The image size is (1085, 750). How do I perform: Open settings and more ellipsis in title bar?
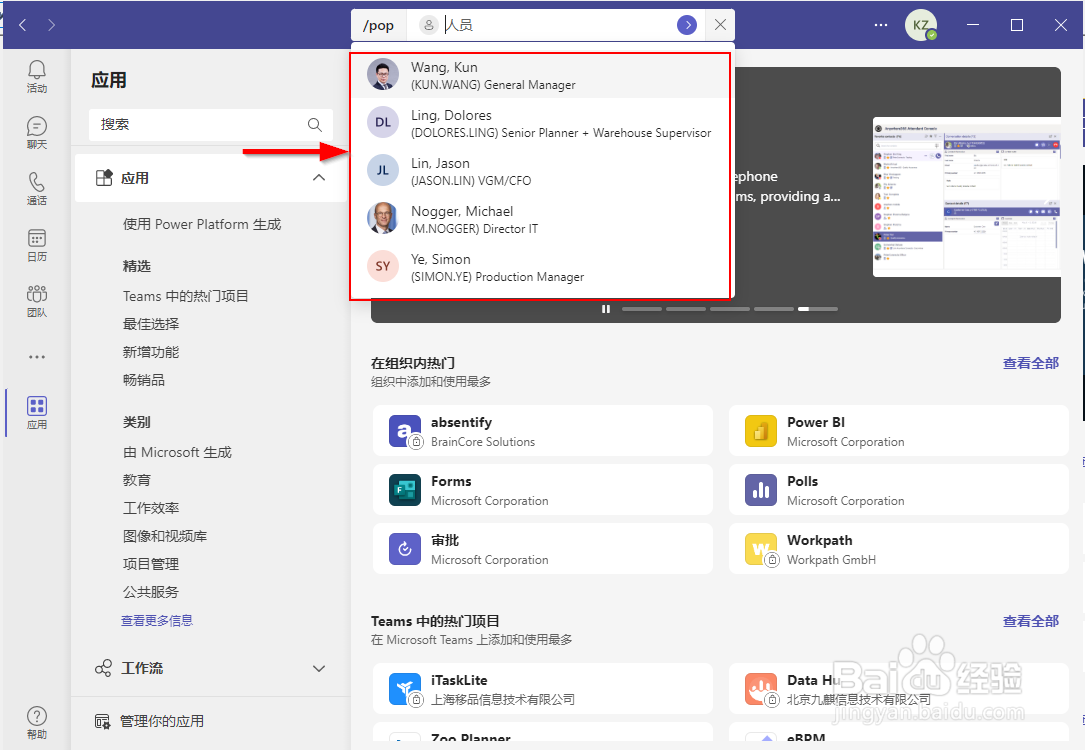point(881,25)
